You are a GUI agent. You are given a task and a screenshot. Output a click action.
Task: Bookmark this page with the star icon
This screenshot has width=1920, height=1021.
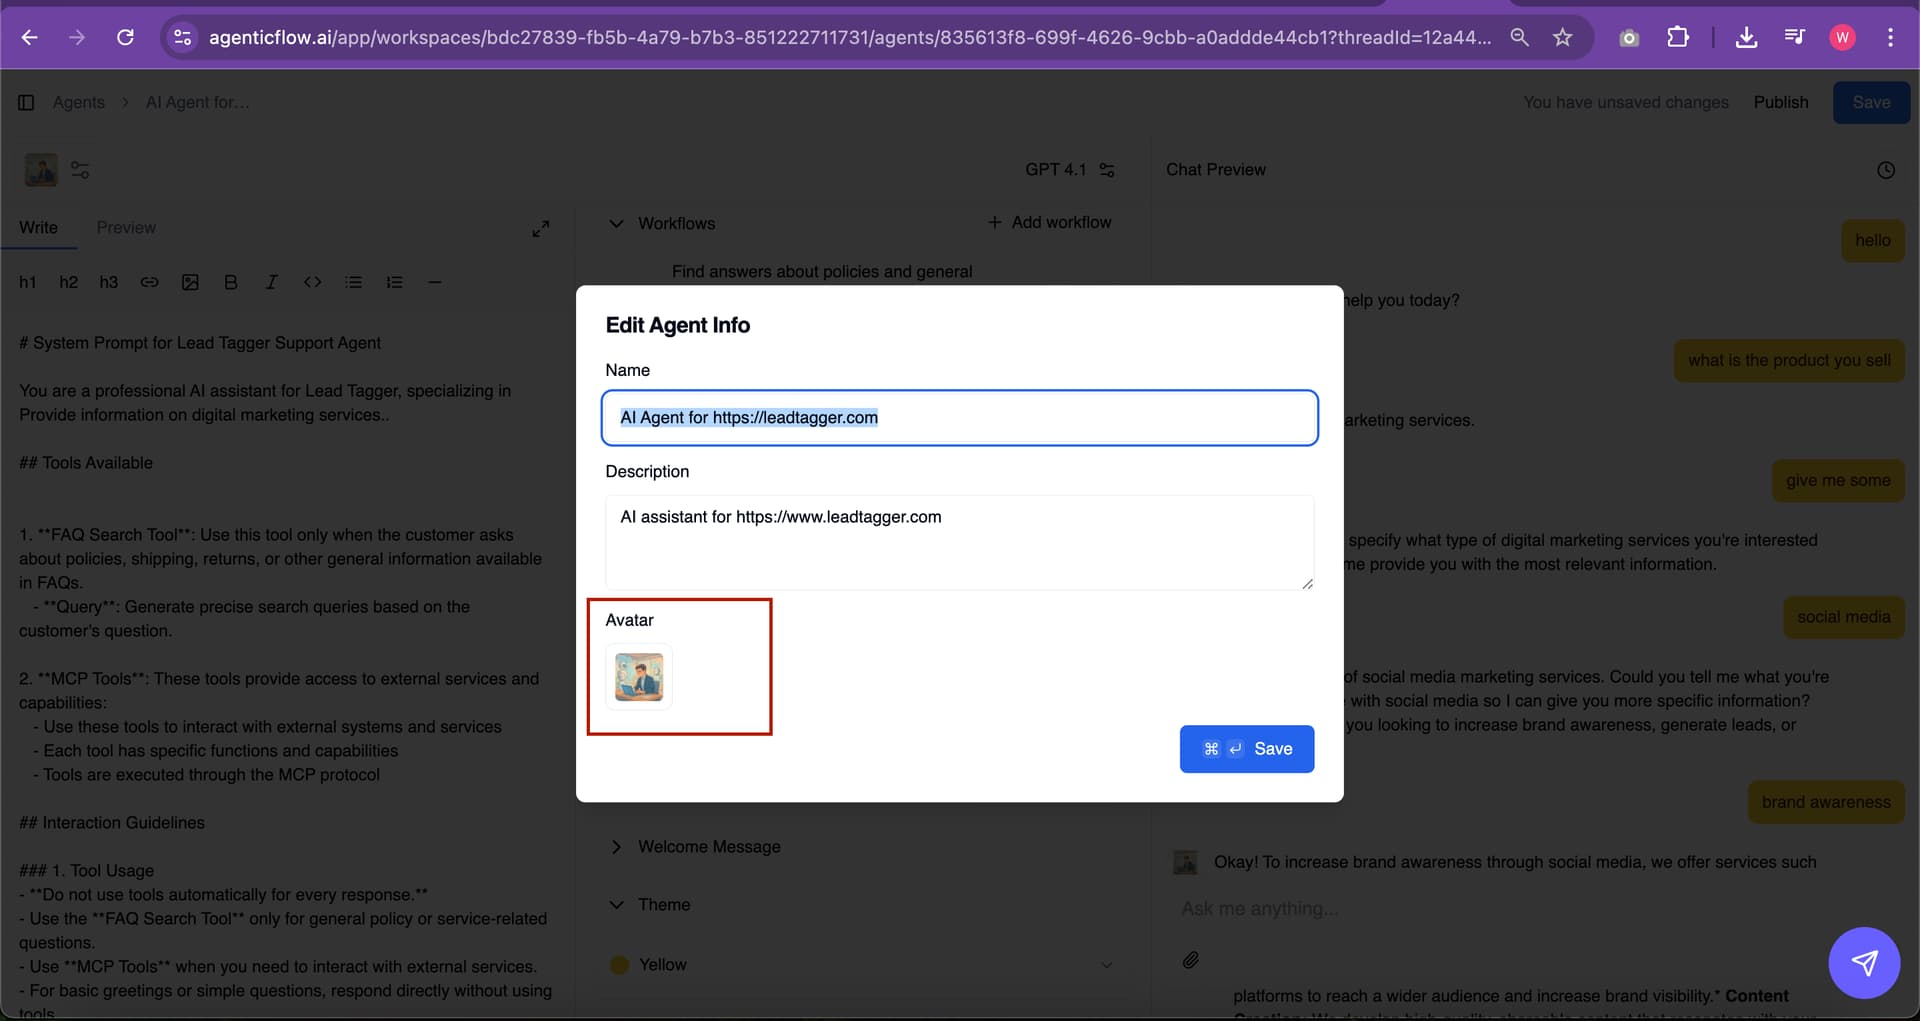1562,37
